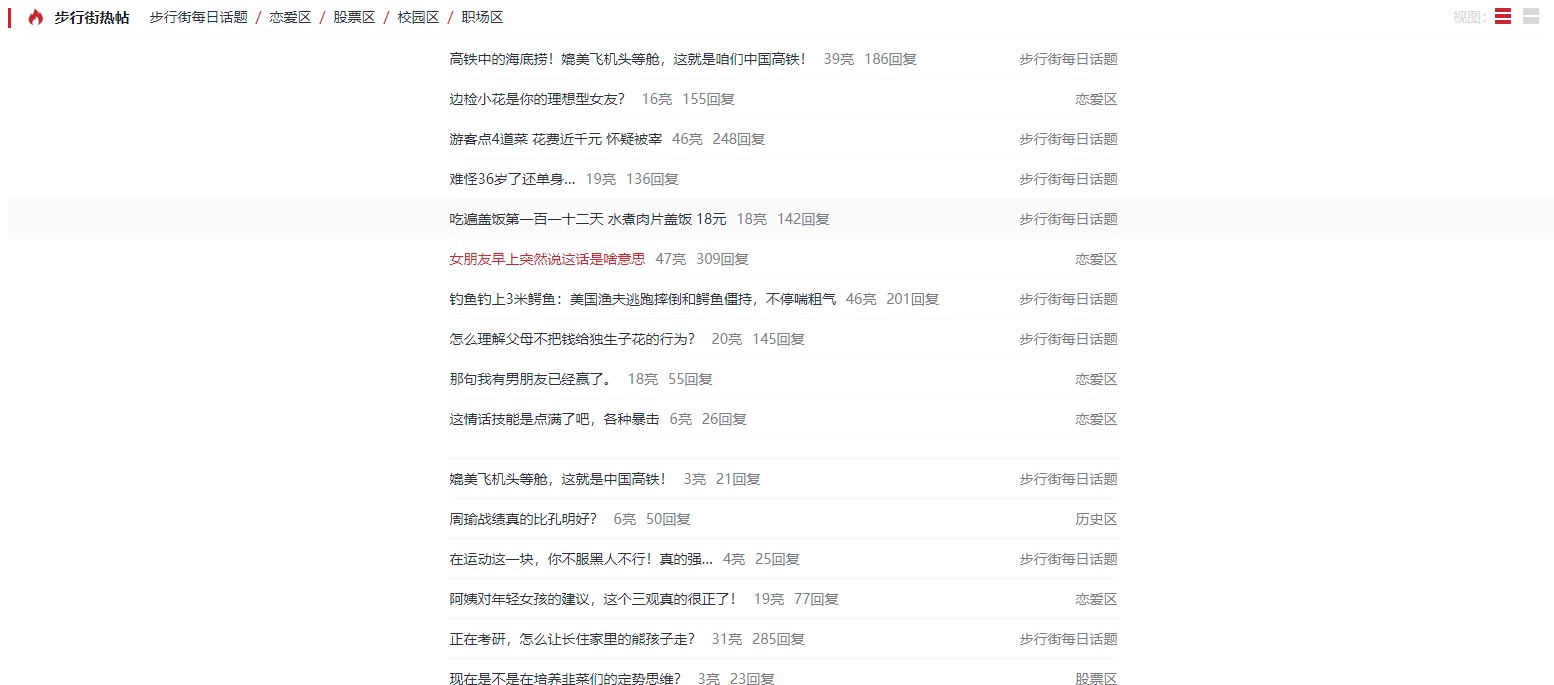Click the flame icon beside 步行街热帖
Image resolution: width=1554 pixels, height=685 pixels.
point(34,17)
